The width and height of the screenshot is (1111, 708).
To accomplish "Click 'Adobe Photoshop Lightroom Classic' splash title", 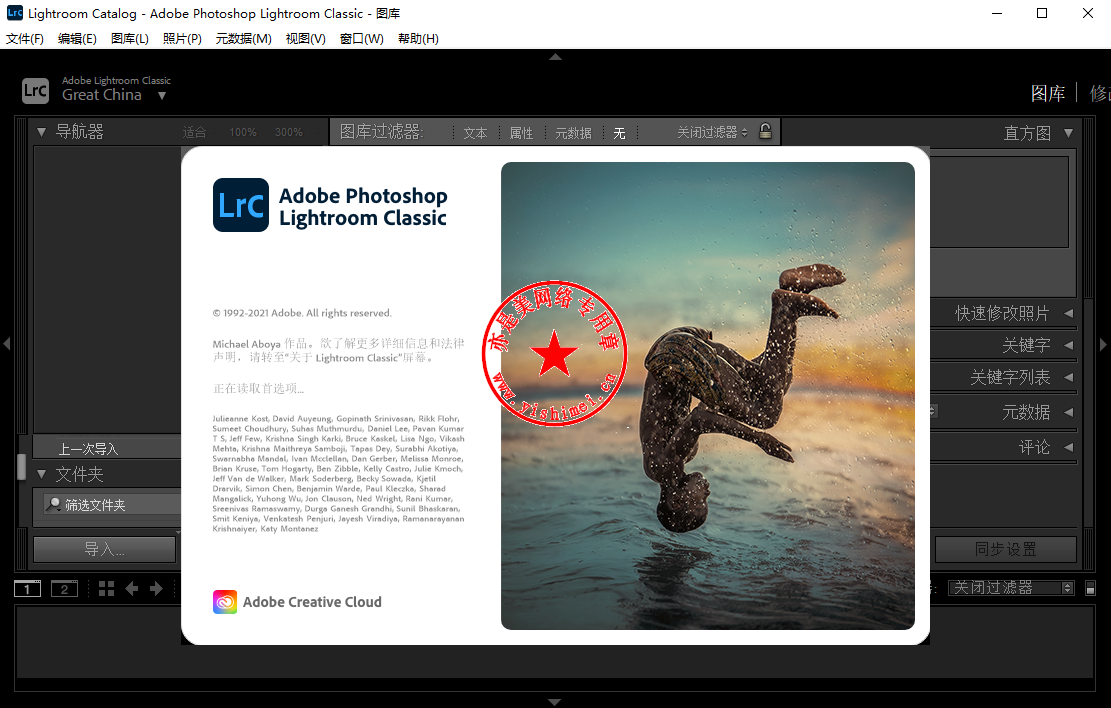I will [363, 206].
